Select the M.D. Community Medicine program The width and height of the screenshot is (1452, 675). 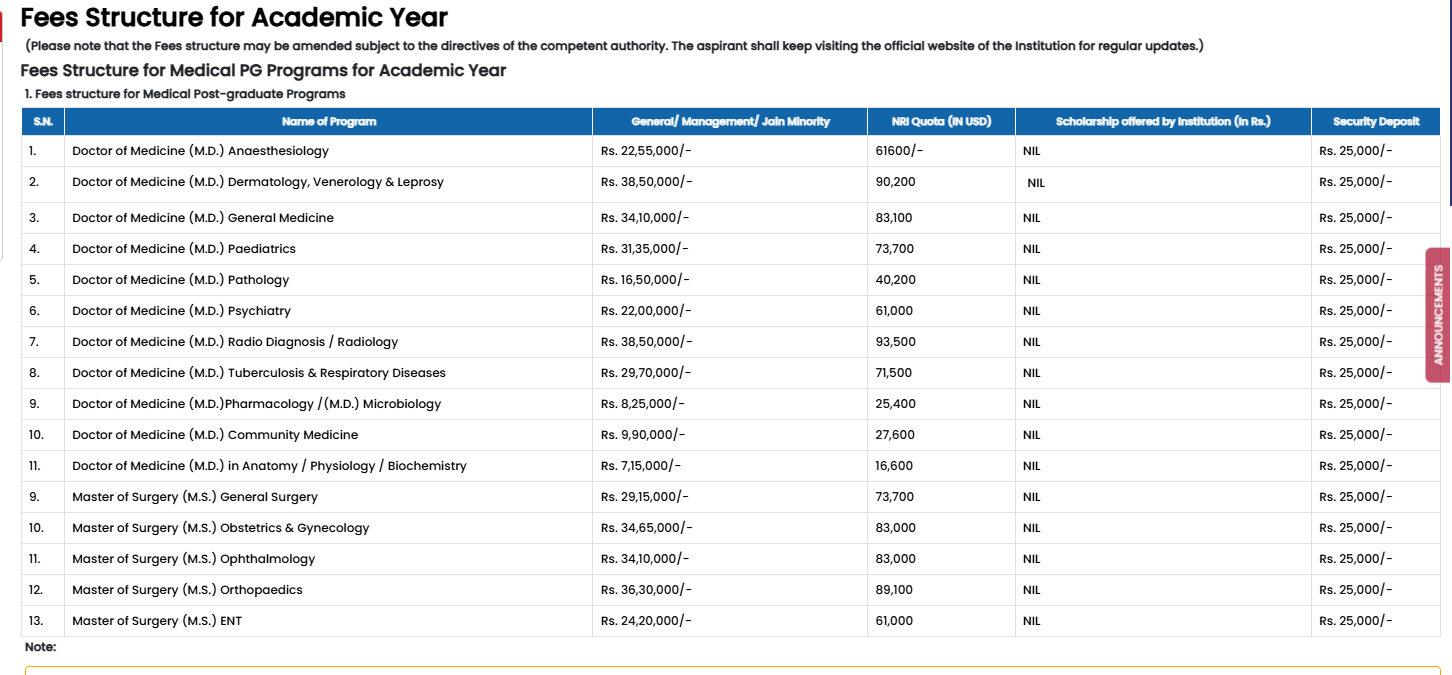tap(215, 435)
